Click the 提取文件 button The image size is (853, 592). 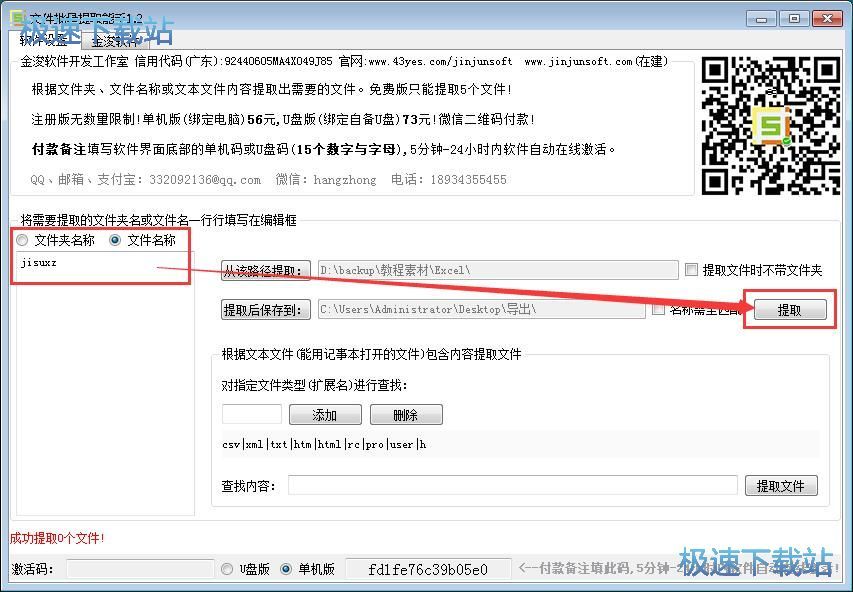pos(781,485)
